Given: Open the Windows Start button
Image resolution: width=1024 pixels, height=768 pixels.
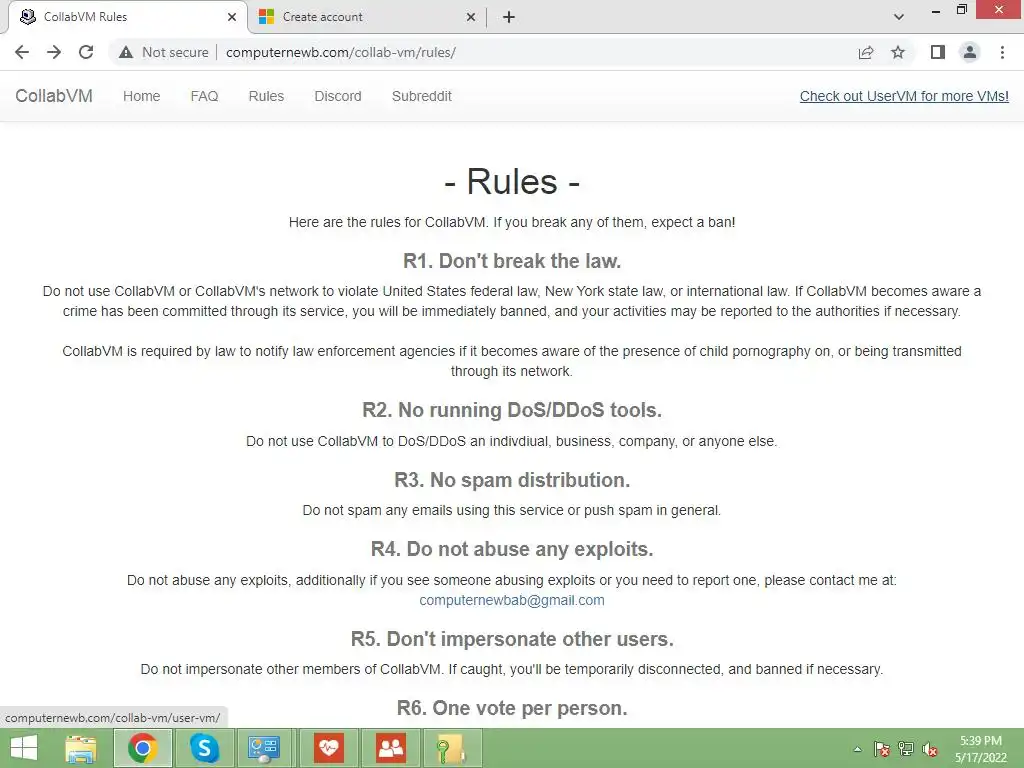Looking at the screenshot, I should [24, 748].
